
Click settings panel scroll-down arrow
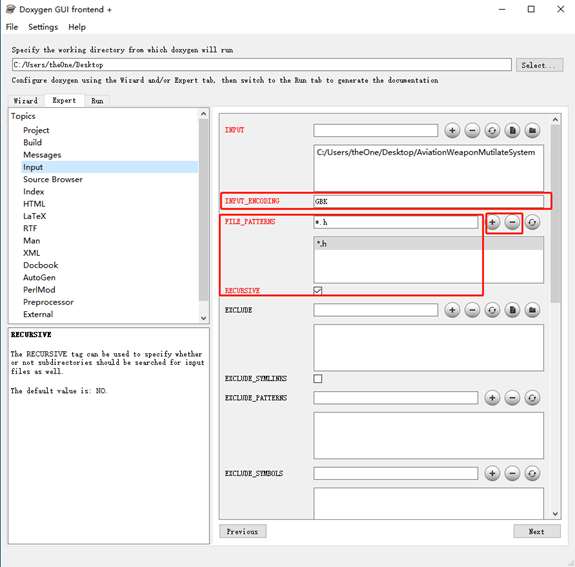[x=555, y=514]
